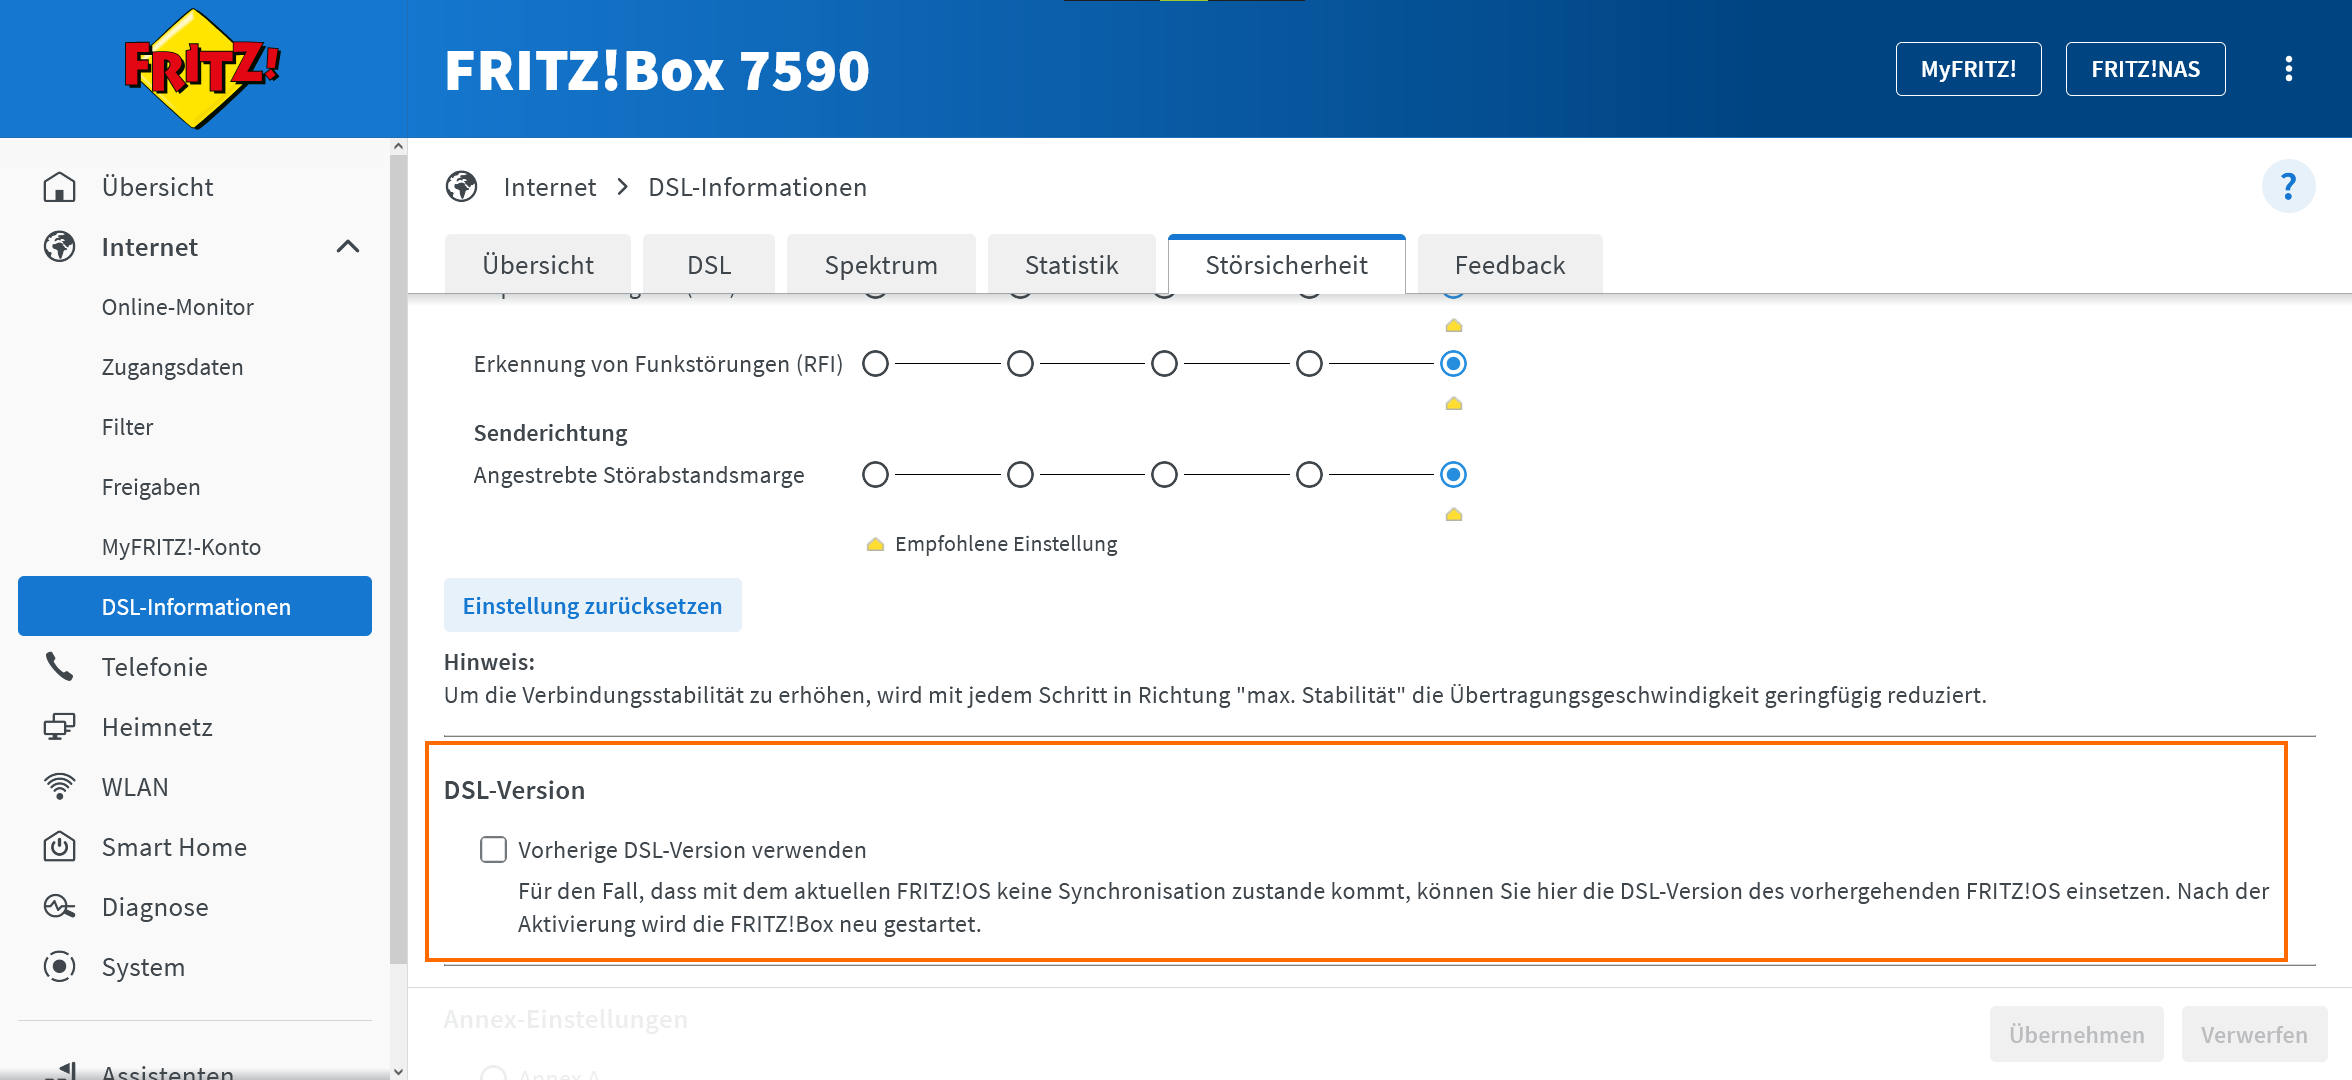Viewport: 2352px width, 1080px height.
Task: Click the FRITZ! logo
Action: [x=201, y=68]
